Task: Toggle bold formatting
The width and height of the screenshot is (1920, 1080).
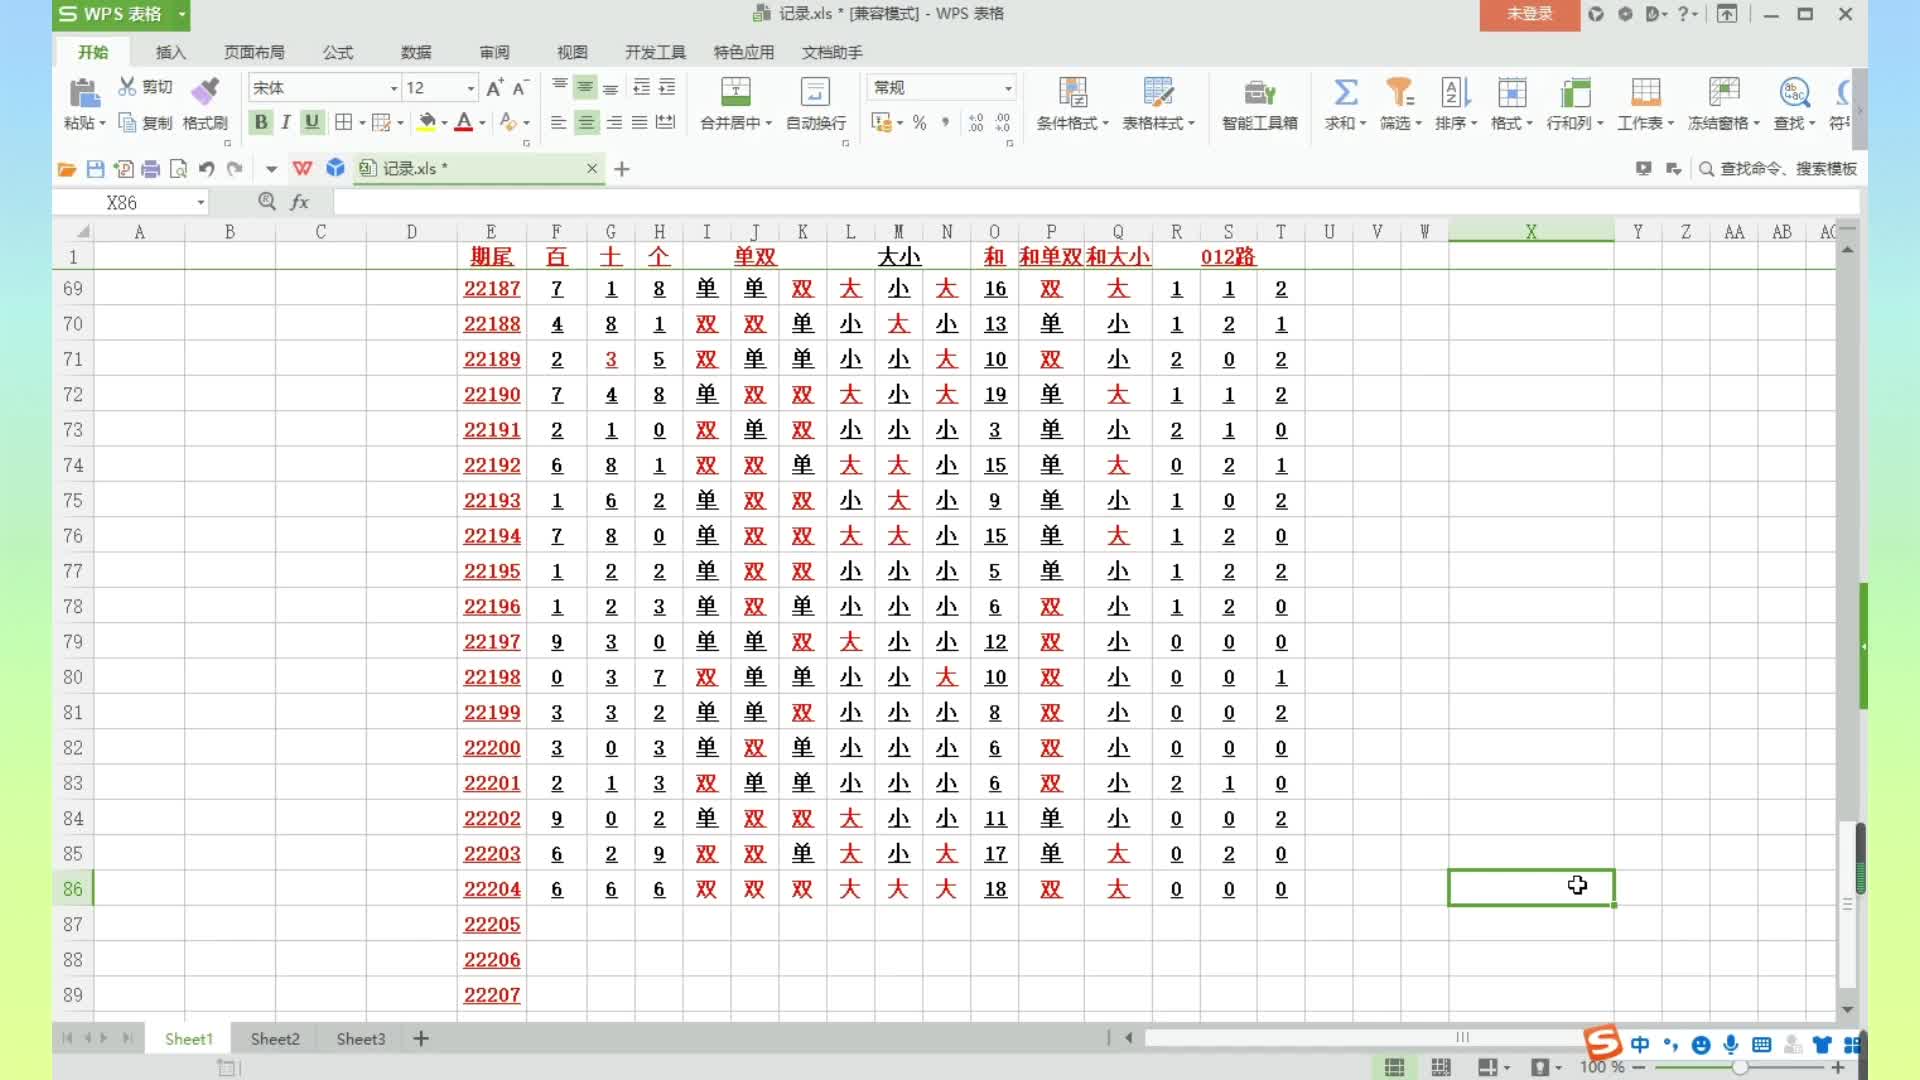Action: pyautogui.click(x=261, y=122)
